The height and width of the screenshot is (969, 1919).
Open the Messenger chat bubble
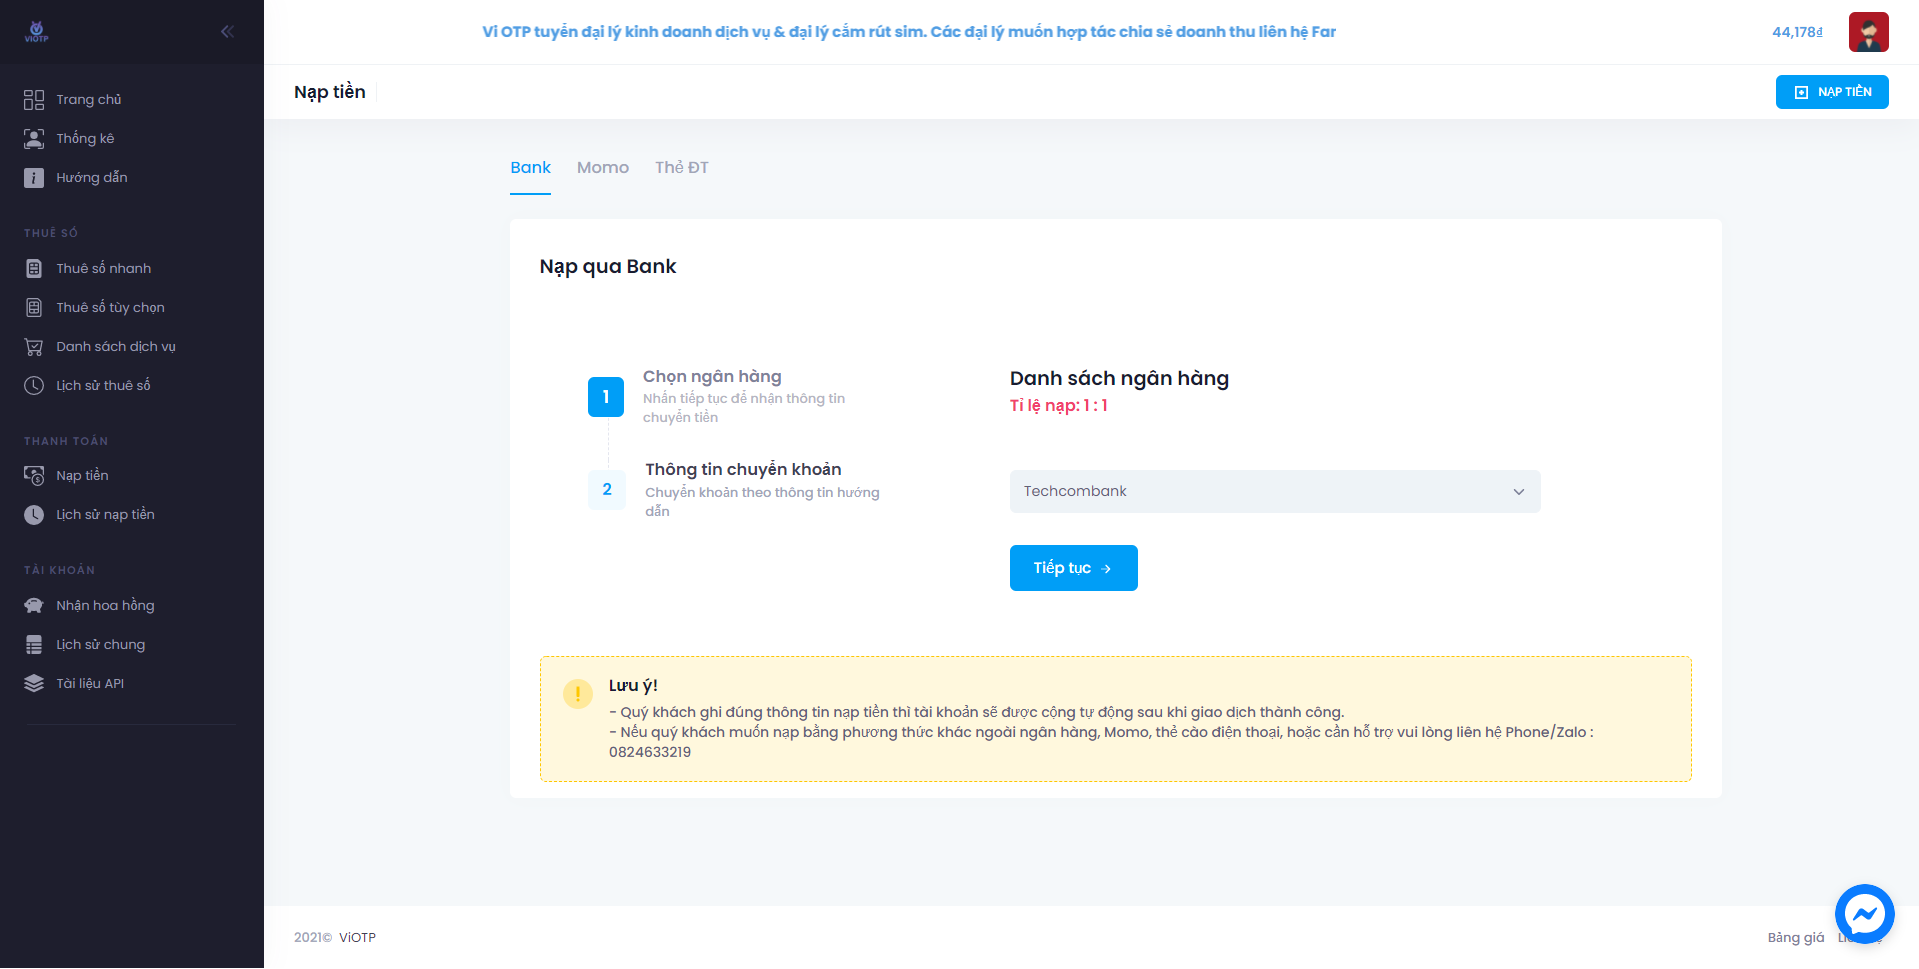click(1864, 913)
